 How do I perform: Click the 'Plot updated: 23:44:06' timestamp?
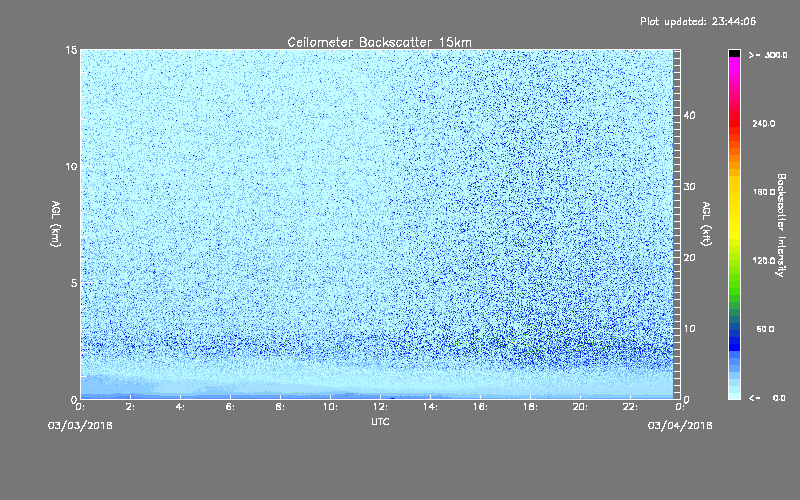pyautogui.click(x=698, y=21)
